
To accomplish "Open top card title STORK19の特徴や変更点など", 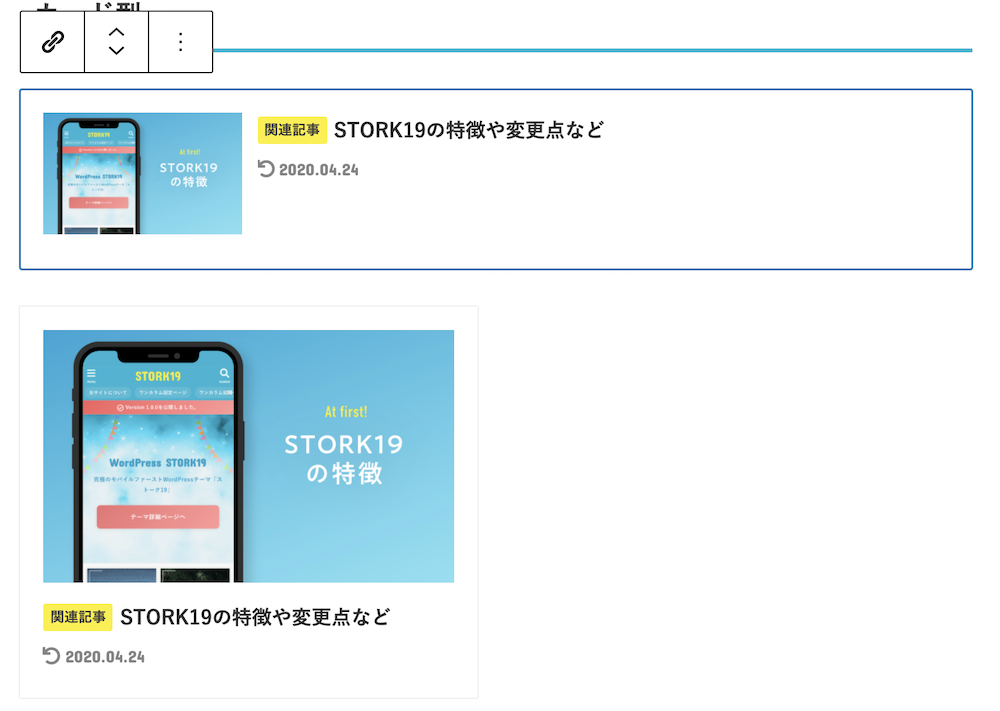I will click(x=469, y=130).
